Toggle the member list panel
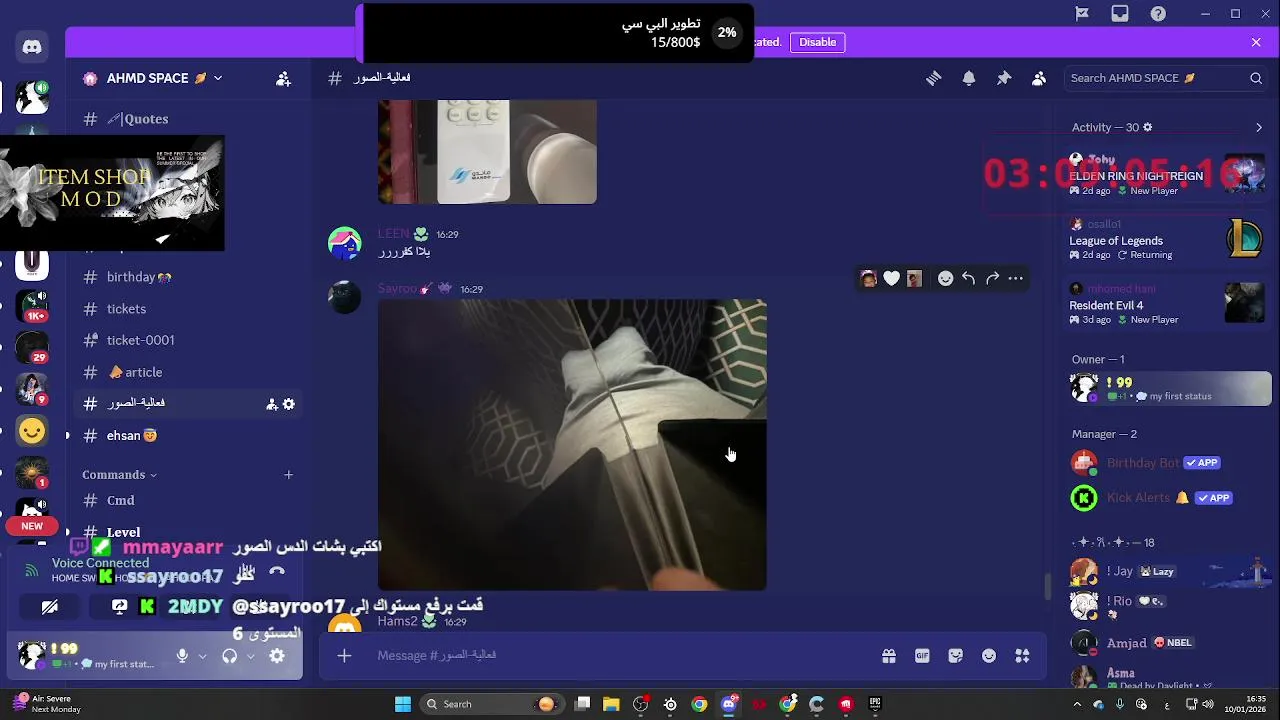The image size is (1280, 720). click(x=1039, y=78)
